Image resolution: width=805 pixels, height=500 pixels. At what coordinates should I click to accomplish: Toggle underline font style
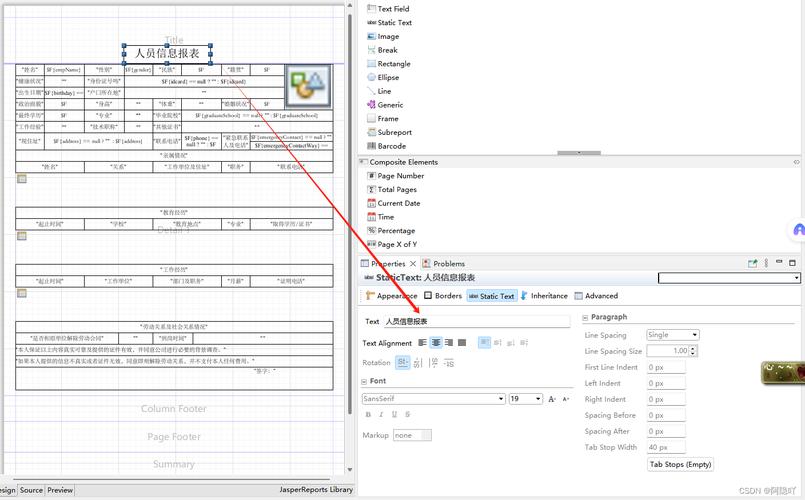pyautogui.click(x=394, y=414)
